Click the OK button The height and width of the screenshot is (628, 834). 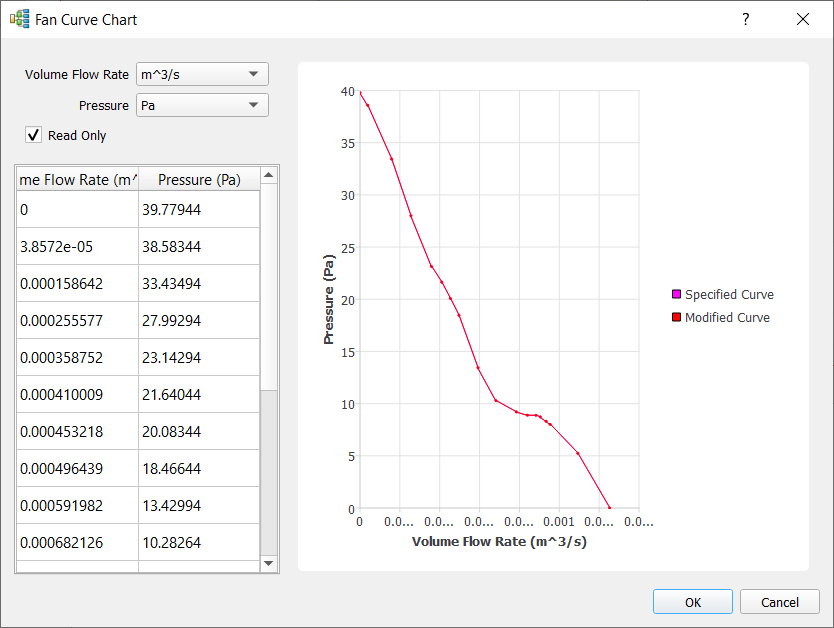693,602
